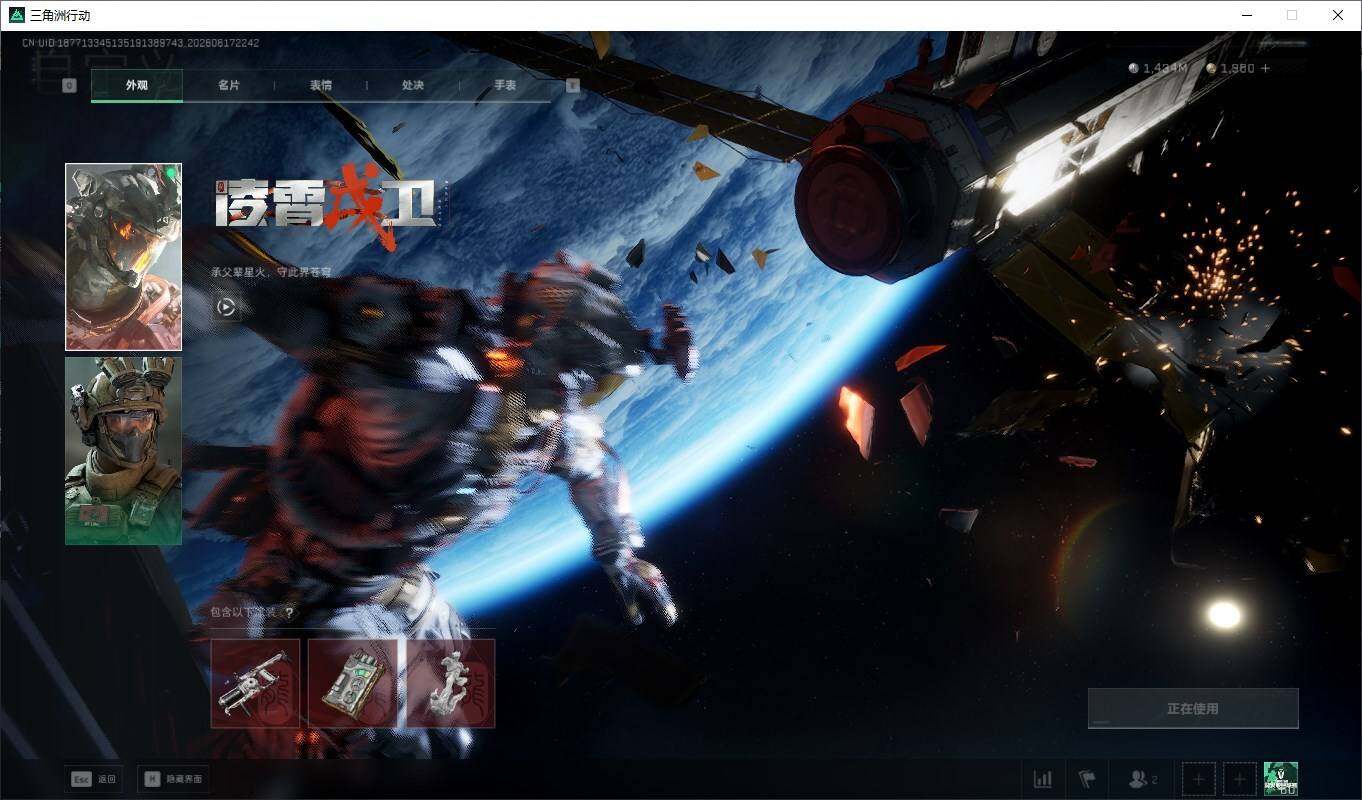Open the player avatar in bottom corner
The image size is (1362, 800).
coord(1281,779)
